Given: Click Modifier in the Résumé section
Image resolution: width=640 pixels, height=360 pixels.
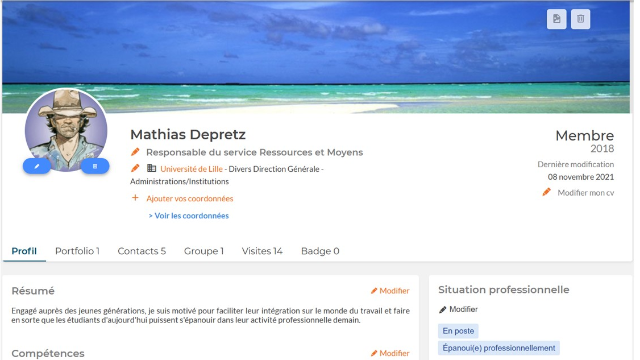Looking at the screenshot, I should [x=390, y=291].
